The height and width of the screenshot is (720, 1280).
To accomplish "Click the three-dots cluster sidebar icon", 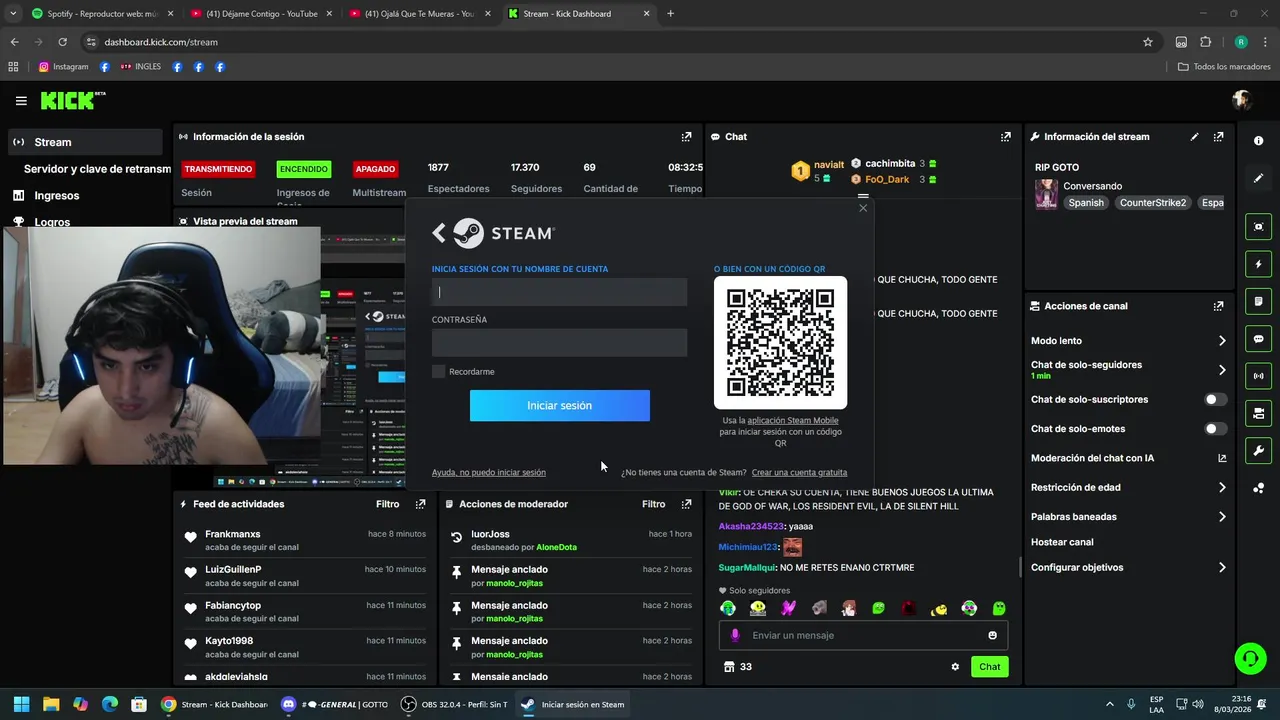I will 1258,488.
